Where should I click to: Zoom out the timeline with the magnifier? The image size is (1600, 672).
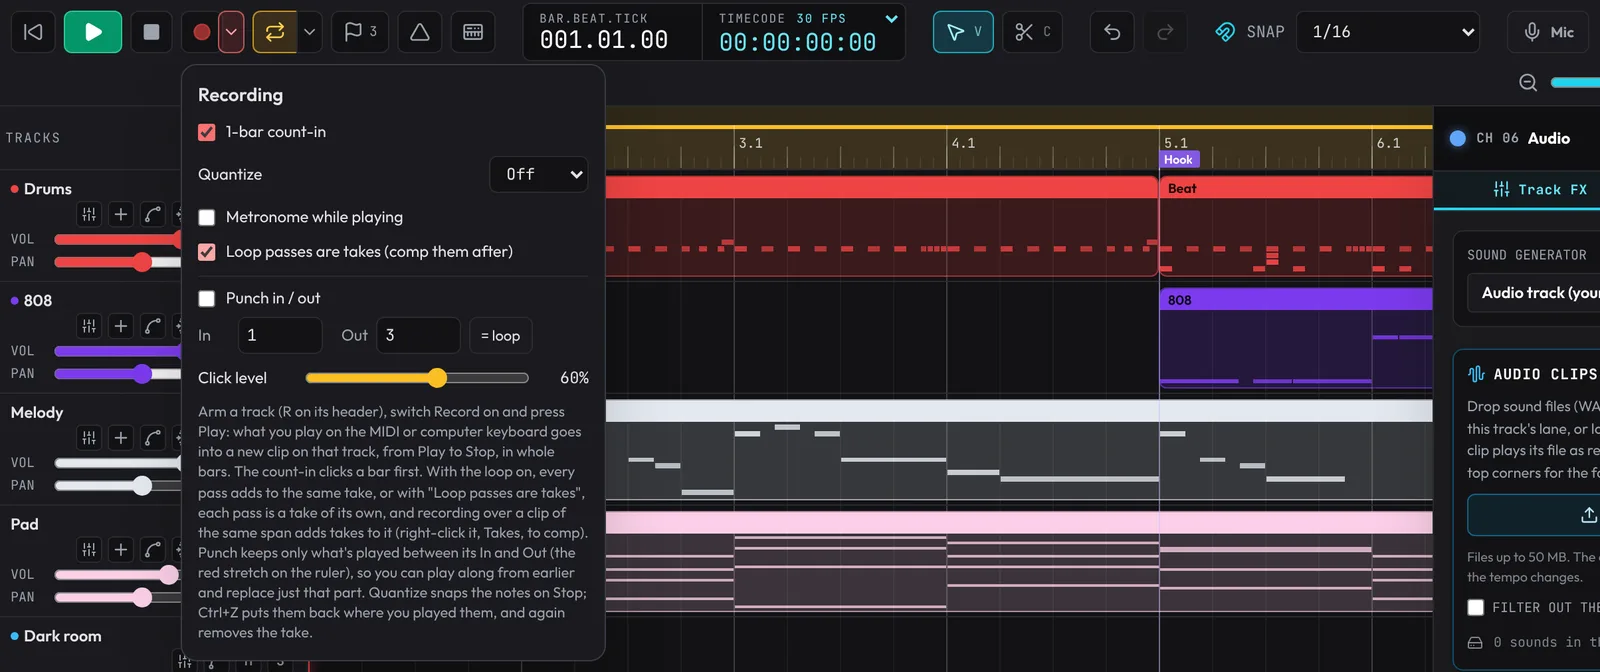point(1528,82)
